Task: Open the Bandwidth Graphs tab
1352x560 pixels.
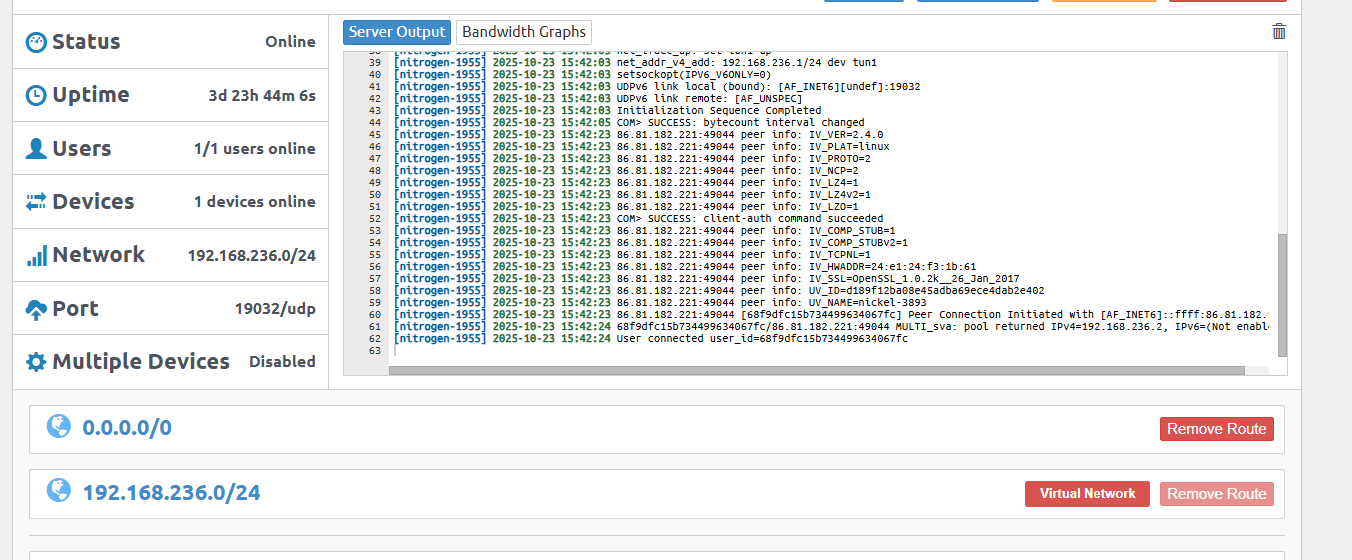Action: coord(524,32)
